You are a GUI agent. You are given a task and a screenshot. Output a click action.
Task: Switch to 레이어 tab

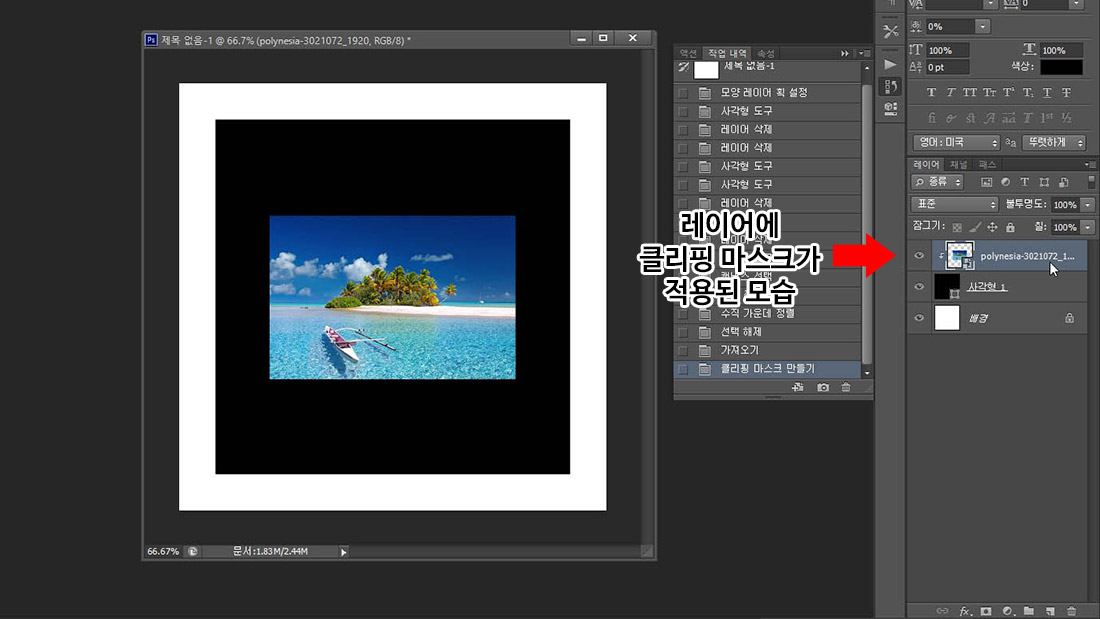926,164
